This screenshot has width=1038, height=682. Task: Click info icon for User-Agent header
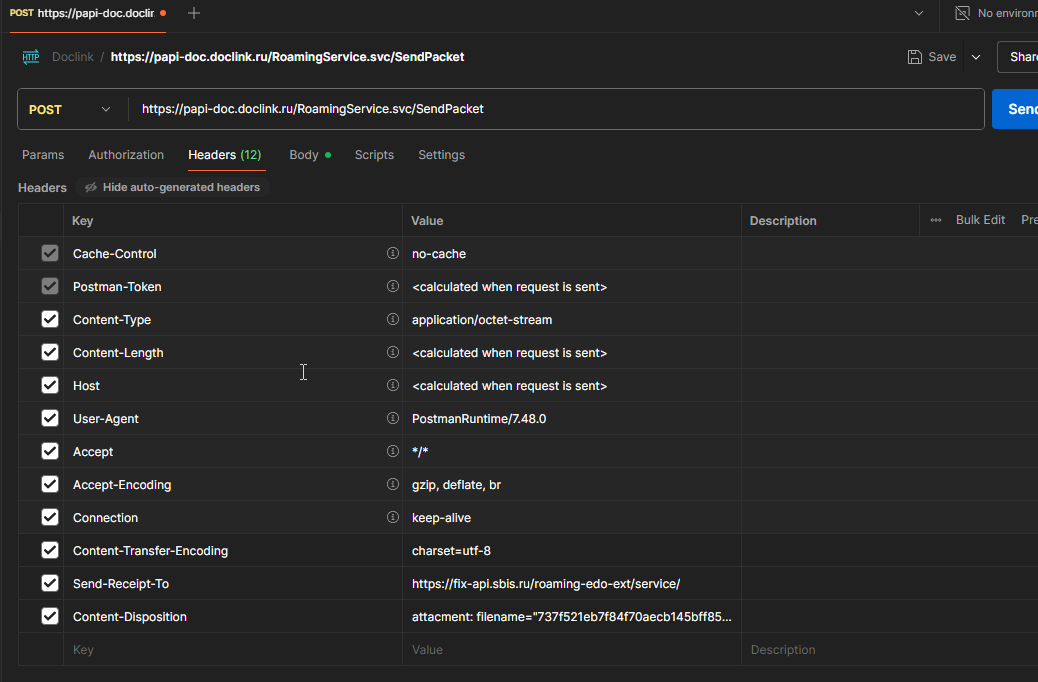(x=393, y=419)
